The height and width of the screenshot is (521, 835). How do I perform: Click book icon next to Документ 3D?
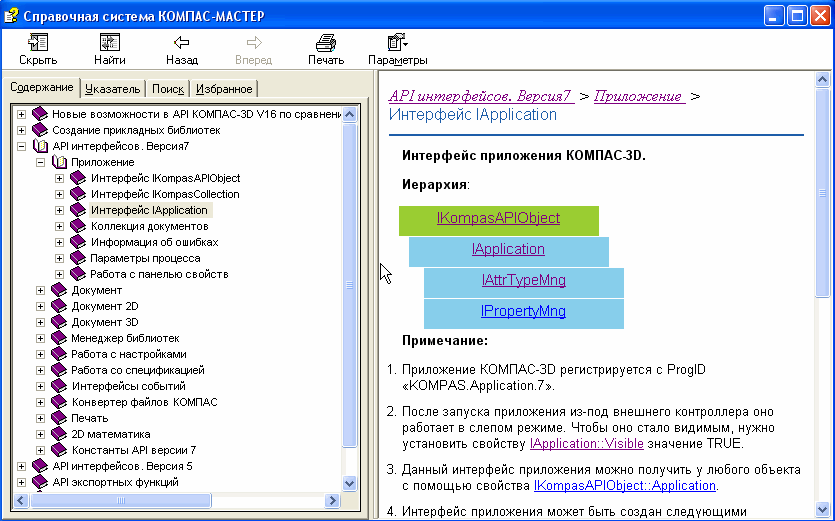click(59, 322)
